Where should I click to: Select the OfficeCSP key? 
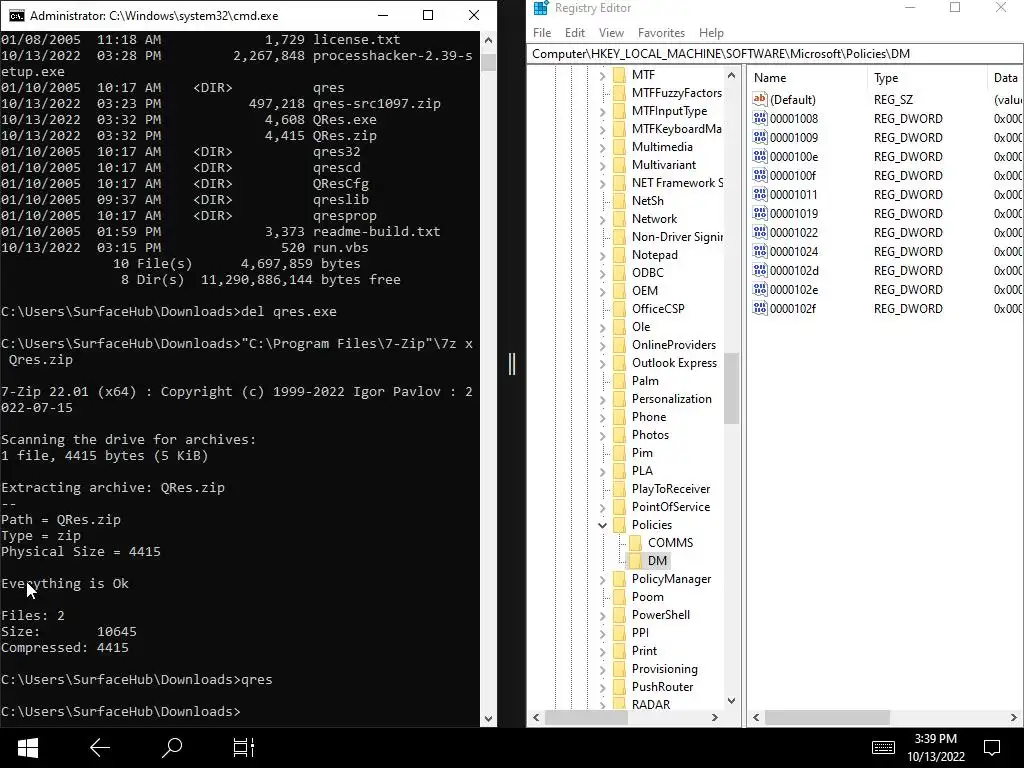(x=658, y=309)
